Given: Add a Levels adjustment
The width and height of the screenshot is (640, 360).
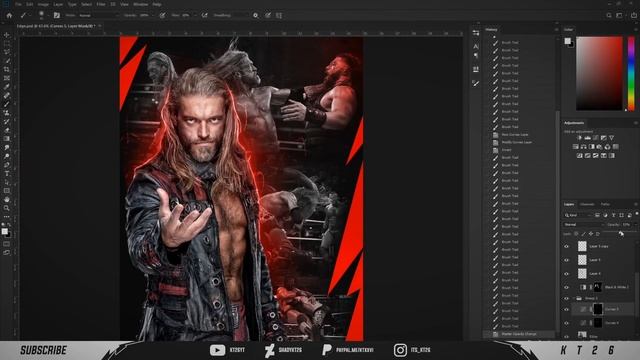Looking at the screenshot, I should pos(587,138).
